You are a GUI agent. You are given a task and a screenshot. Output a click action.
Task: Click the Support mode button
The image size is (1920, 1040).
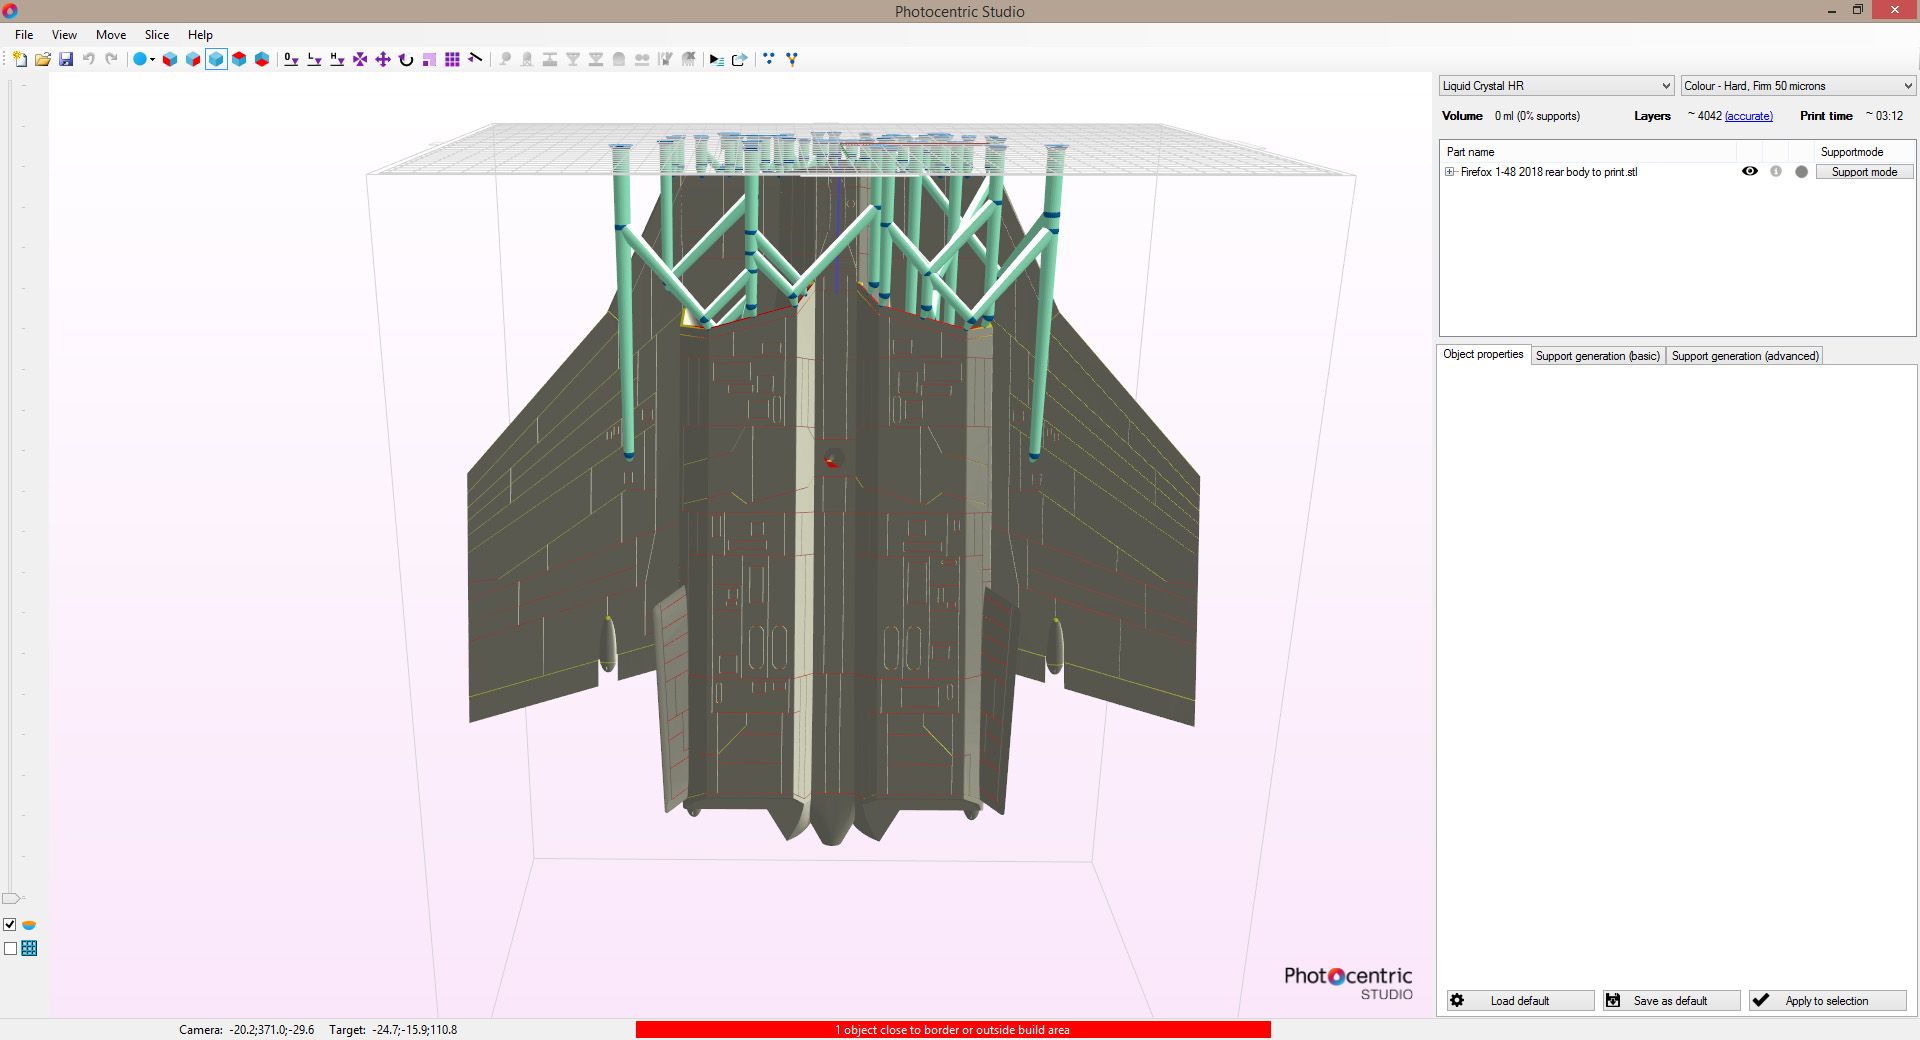tap(1864, 172)
